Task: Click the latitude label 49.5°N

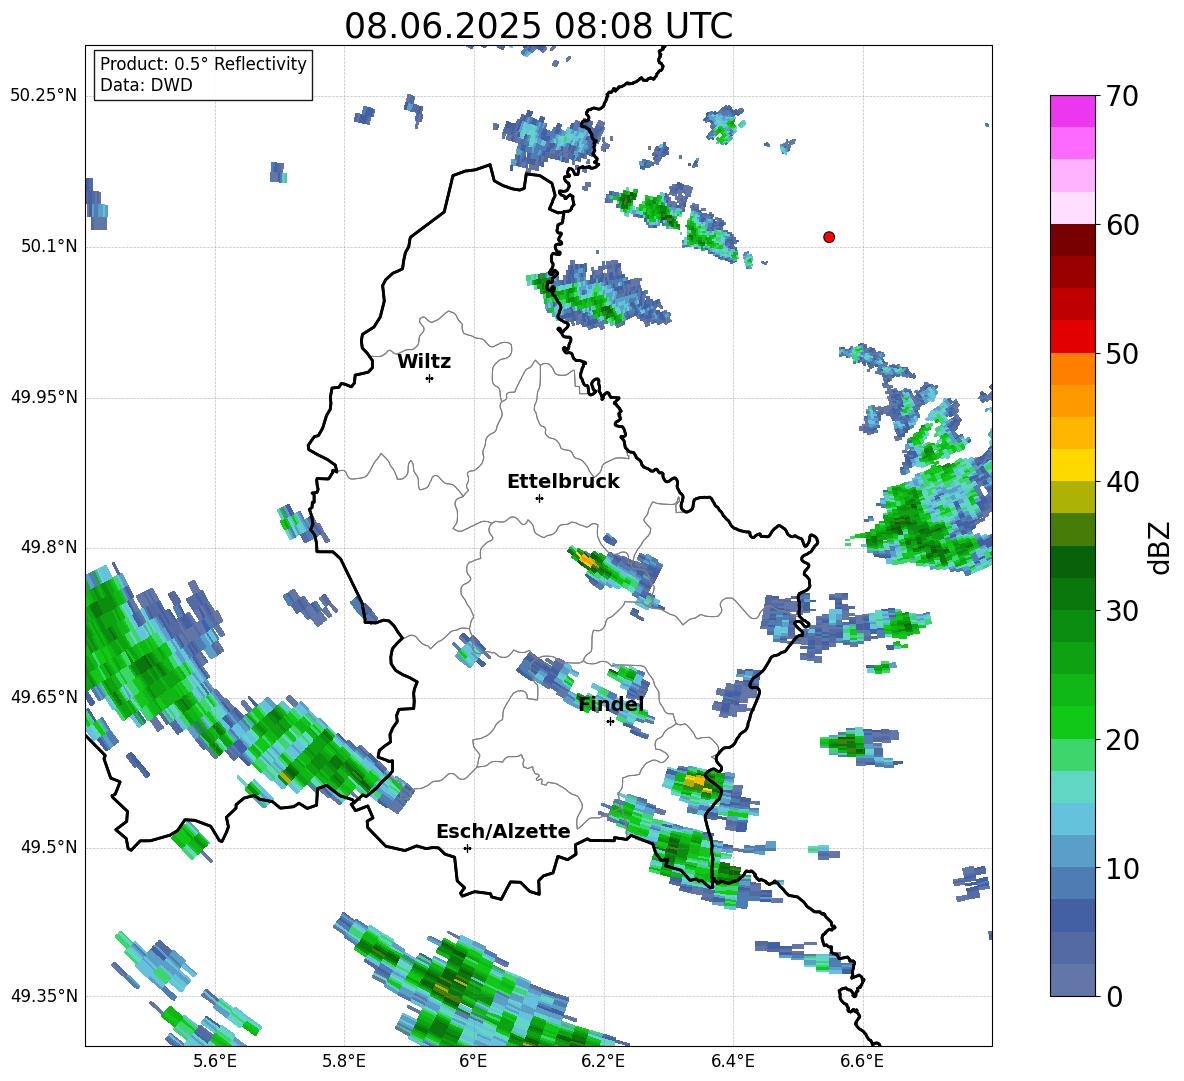Action: coord(50,847)
